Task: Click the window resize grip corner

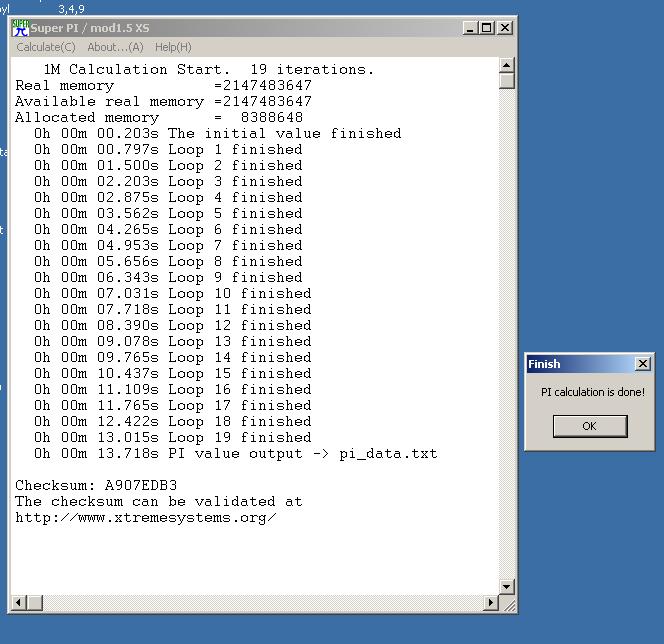Action: coord(508,603)
